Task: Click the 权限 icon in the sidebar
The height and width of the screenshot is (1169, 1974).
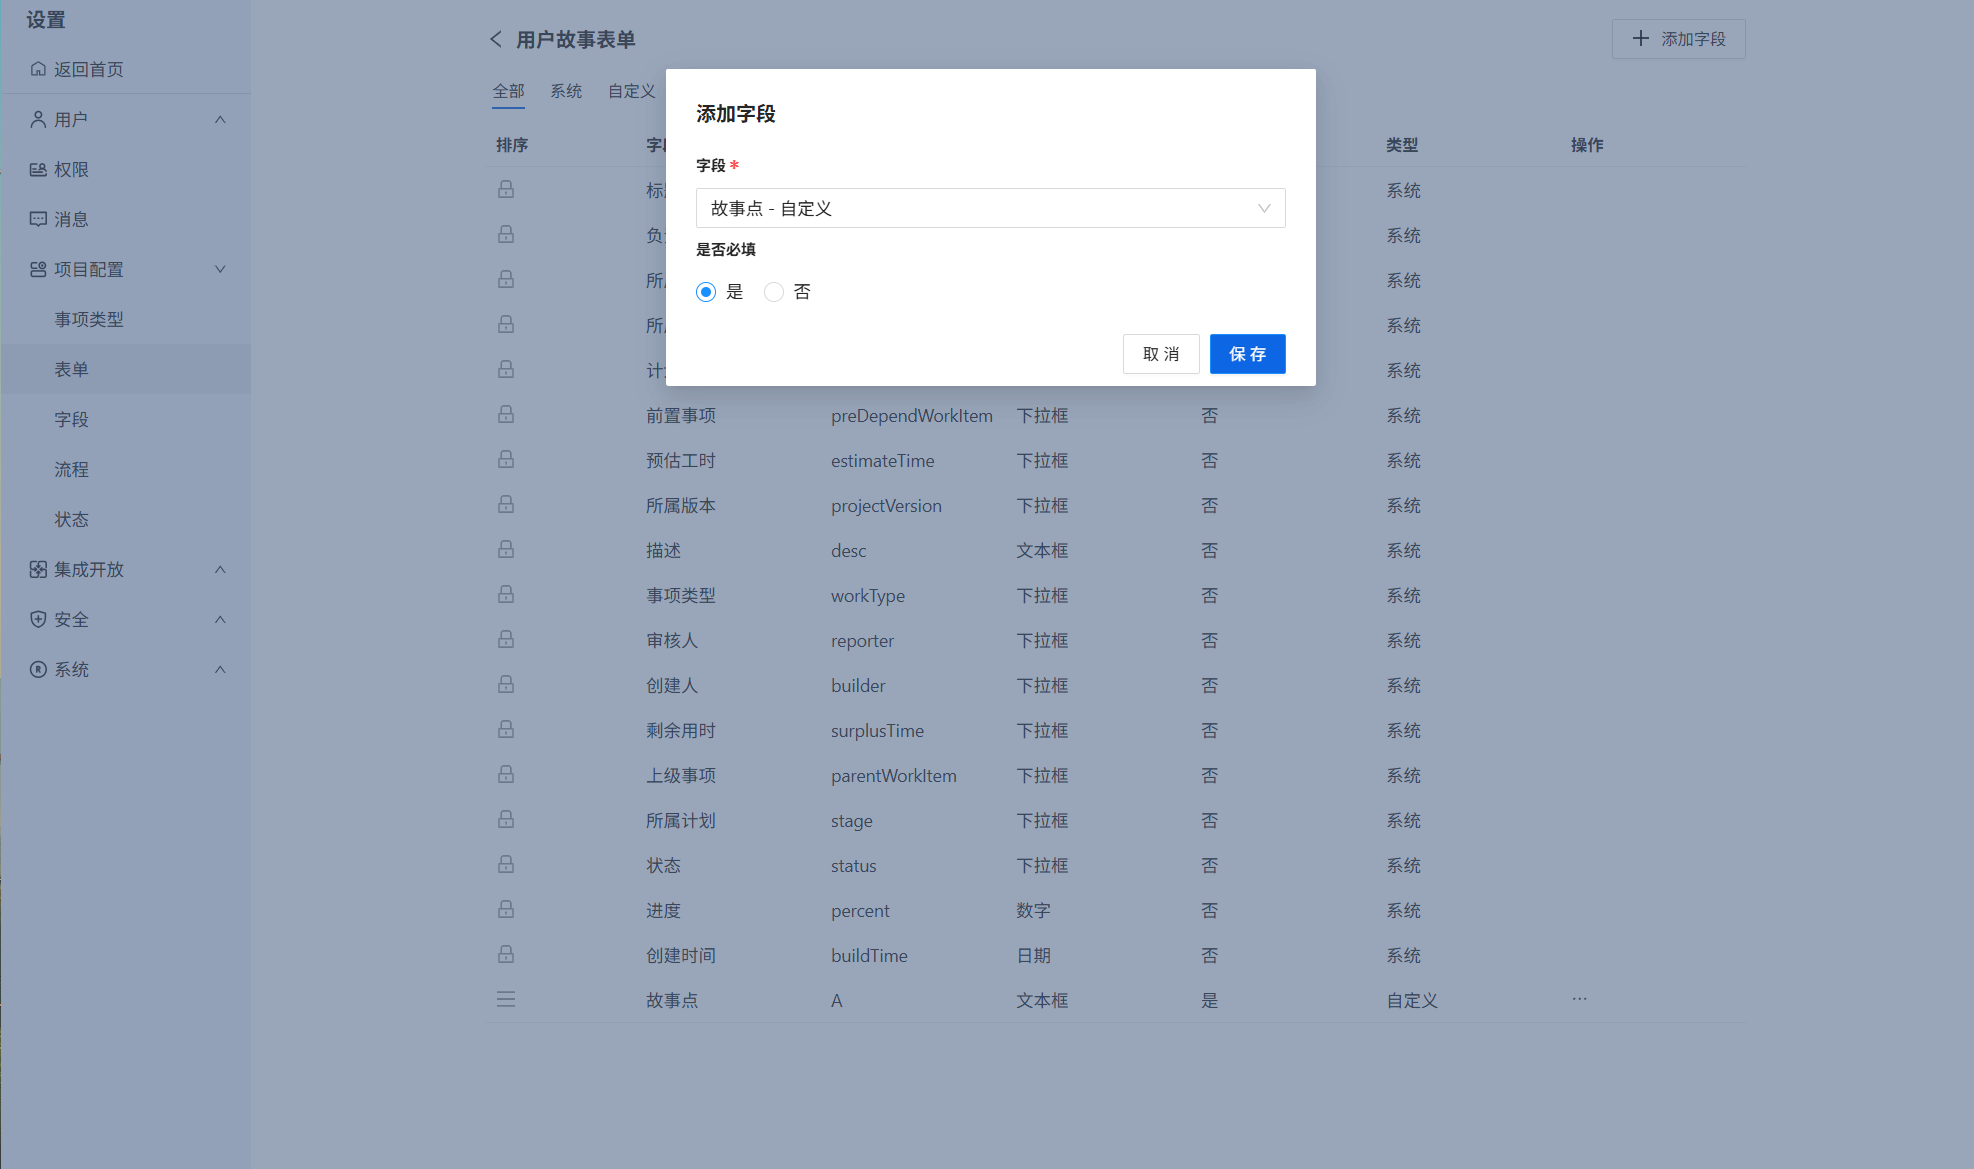Action: tap(38, 169)
